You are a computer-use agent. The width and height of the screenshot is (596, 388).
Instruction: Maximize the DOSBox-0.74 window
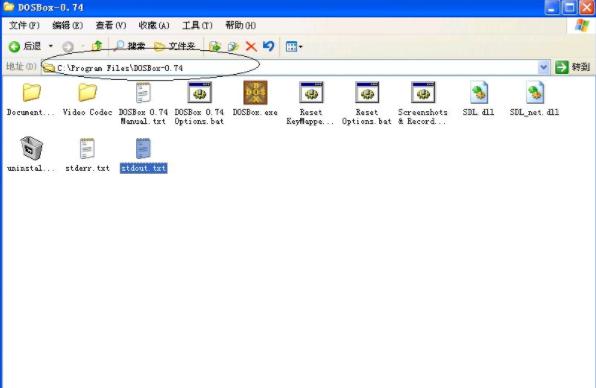coord(569,7)
